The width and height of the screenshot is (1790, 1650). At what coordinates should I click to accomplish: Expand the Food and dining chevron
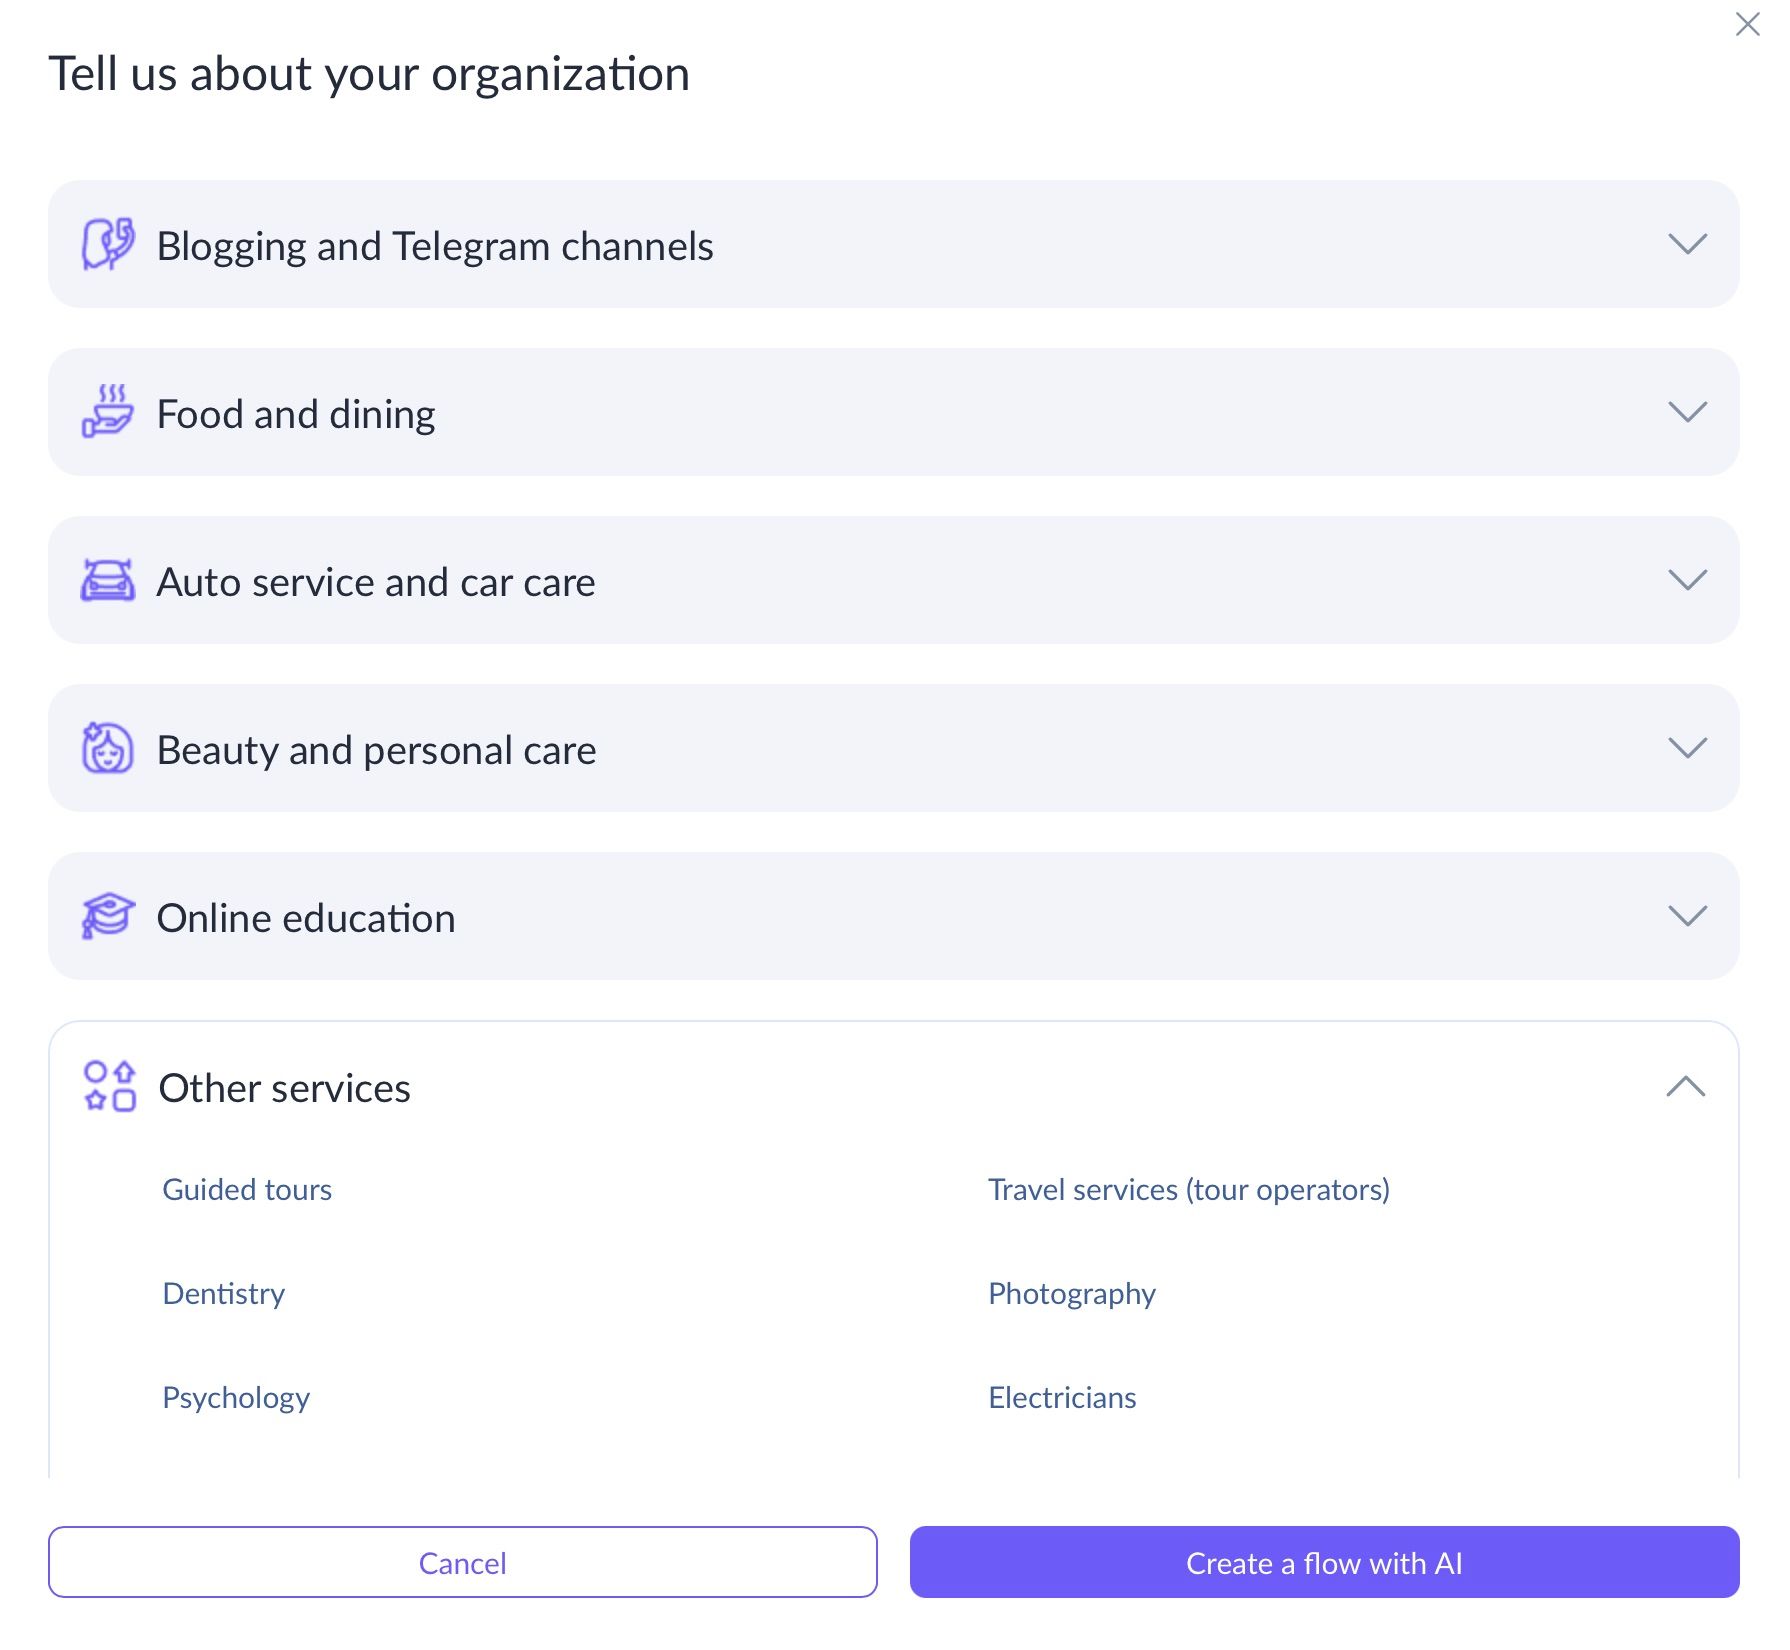pyautogui.click(x=1687, y=412)
